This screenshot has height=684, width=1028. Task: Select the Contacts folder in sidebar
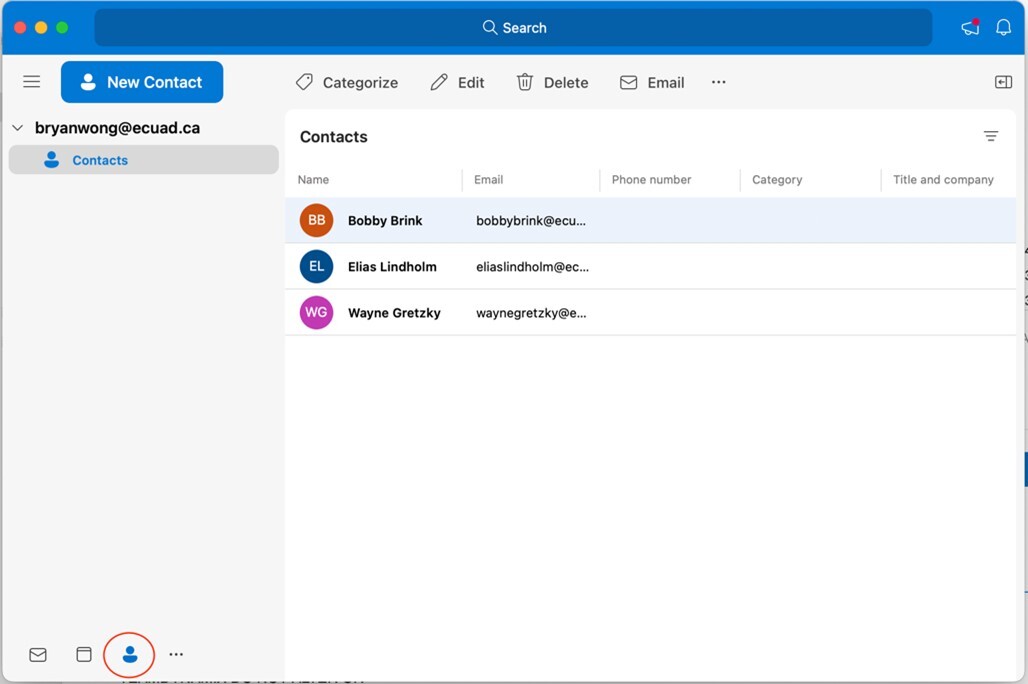pos(144,160)
